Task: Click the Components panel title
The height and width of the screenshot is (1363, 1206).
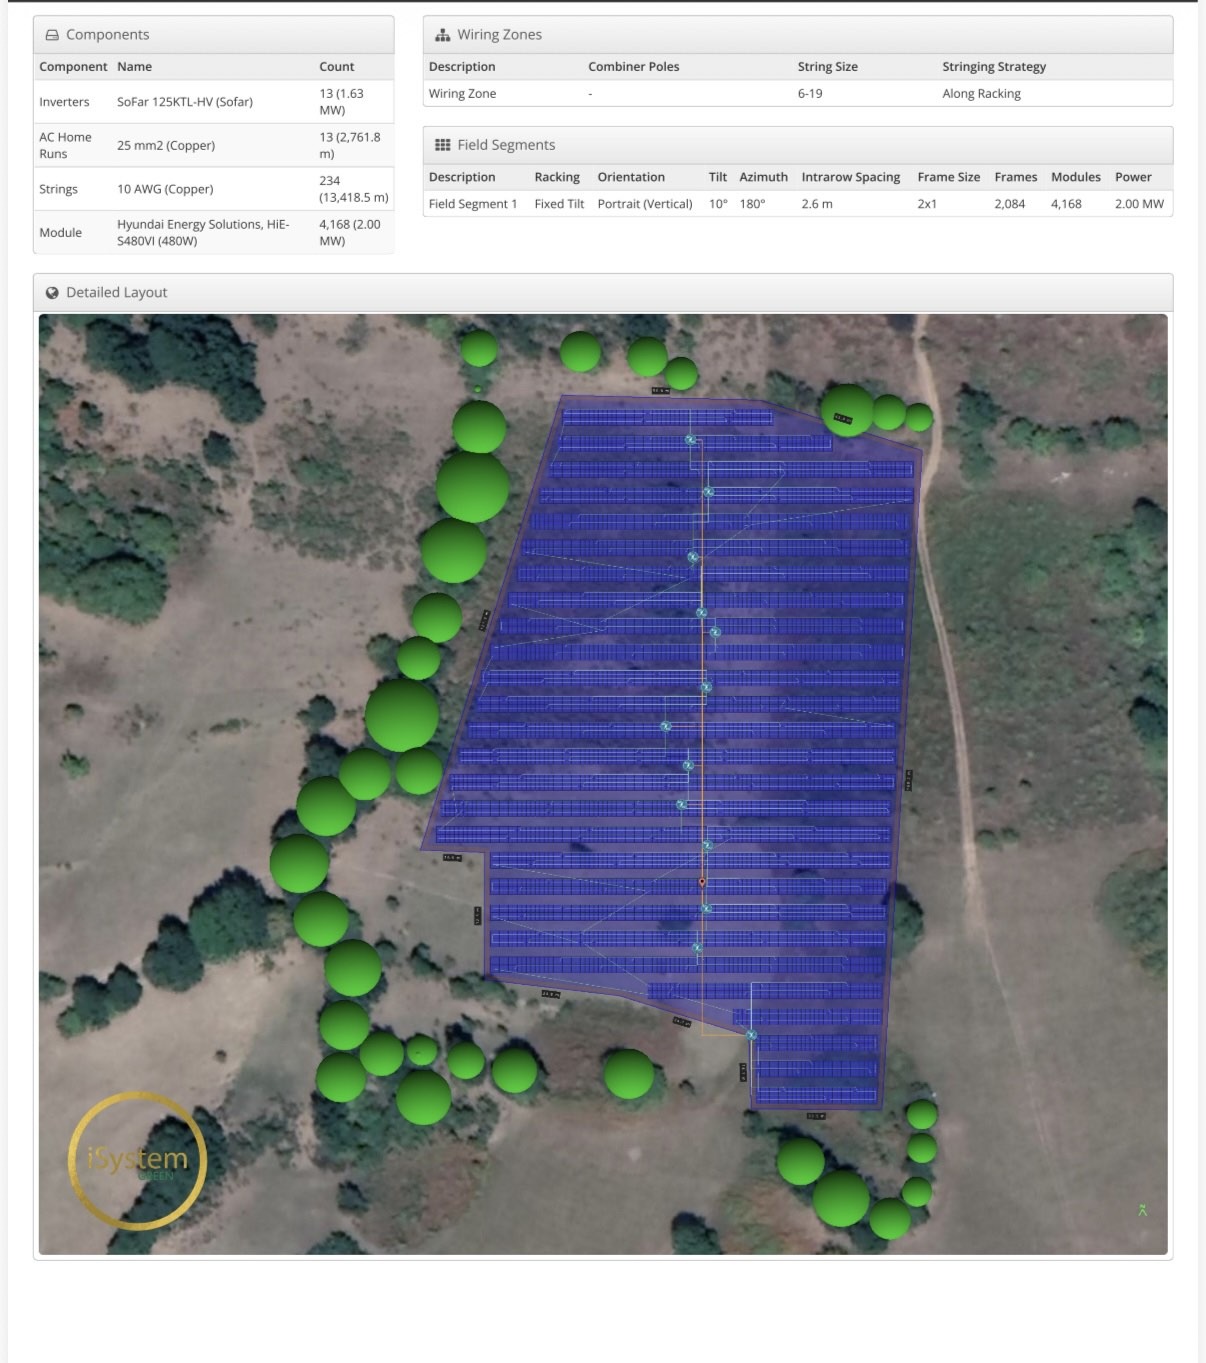Action: coord(107,35)
